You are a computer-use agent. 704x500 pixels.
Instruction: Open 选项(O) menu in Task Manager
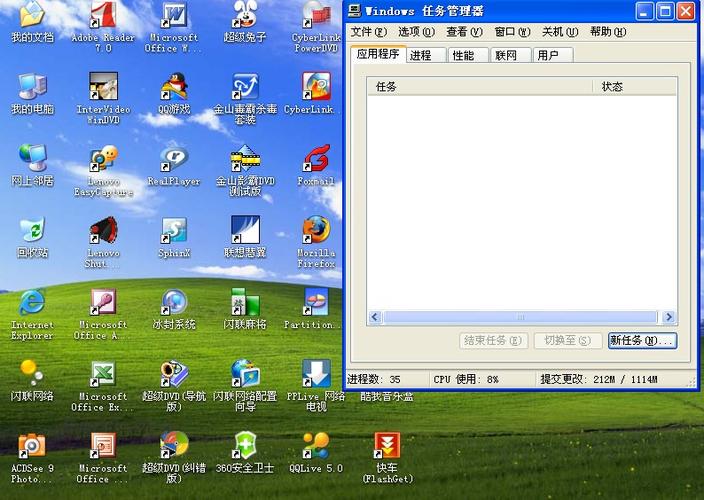pyautogui.click(x=416, y=32)
